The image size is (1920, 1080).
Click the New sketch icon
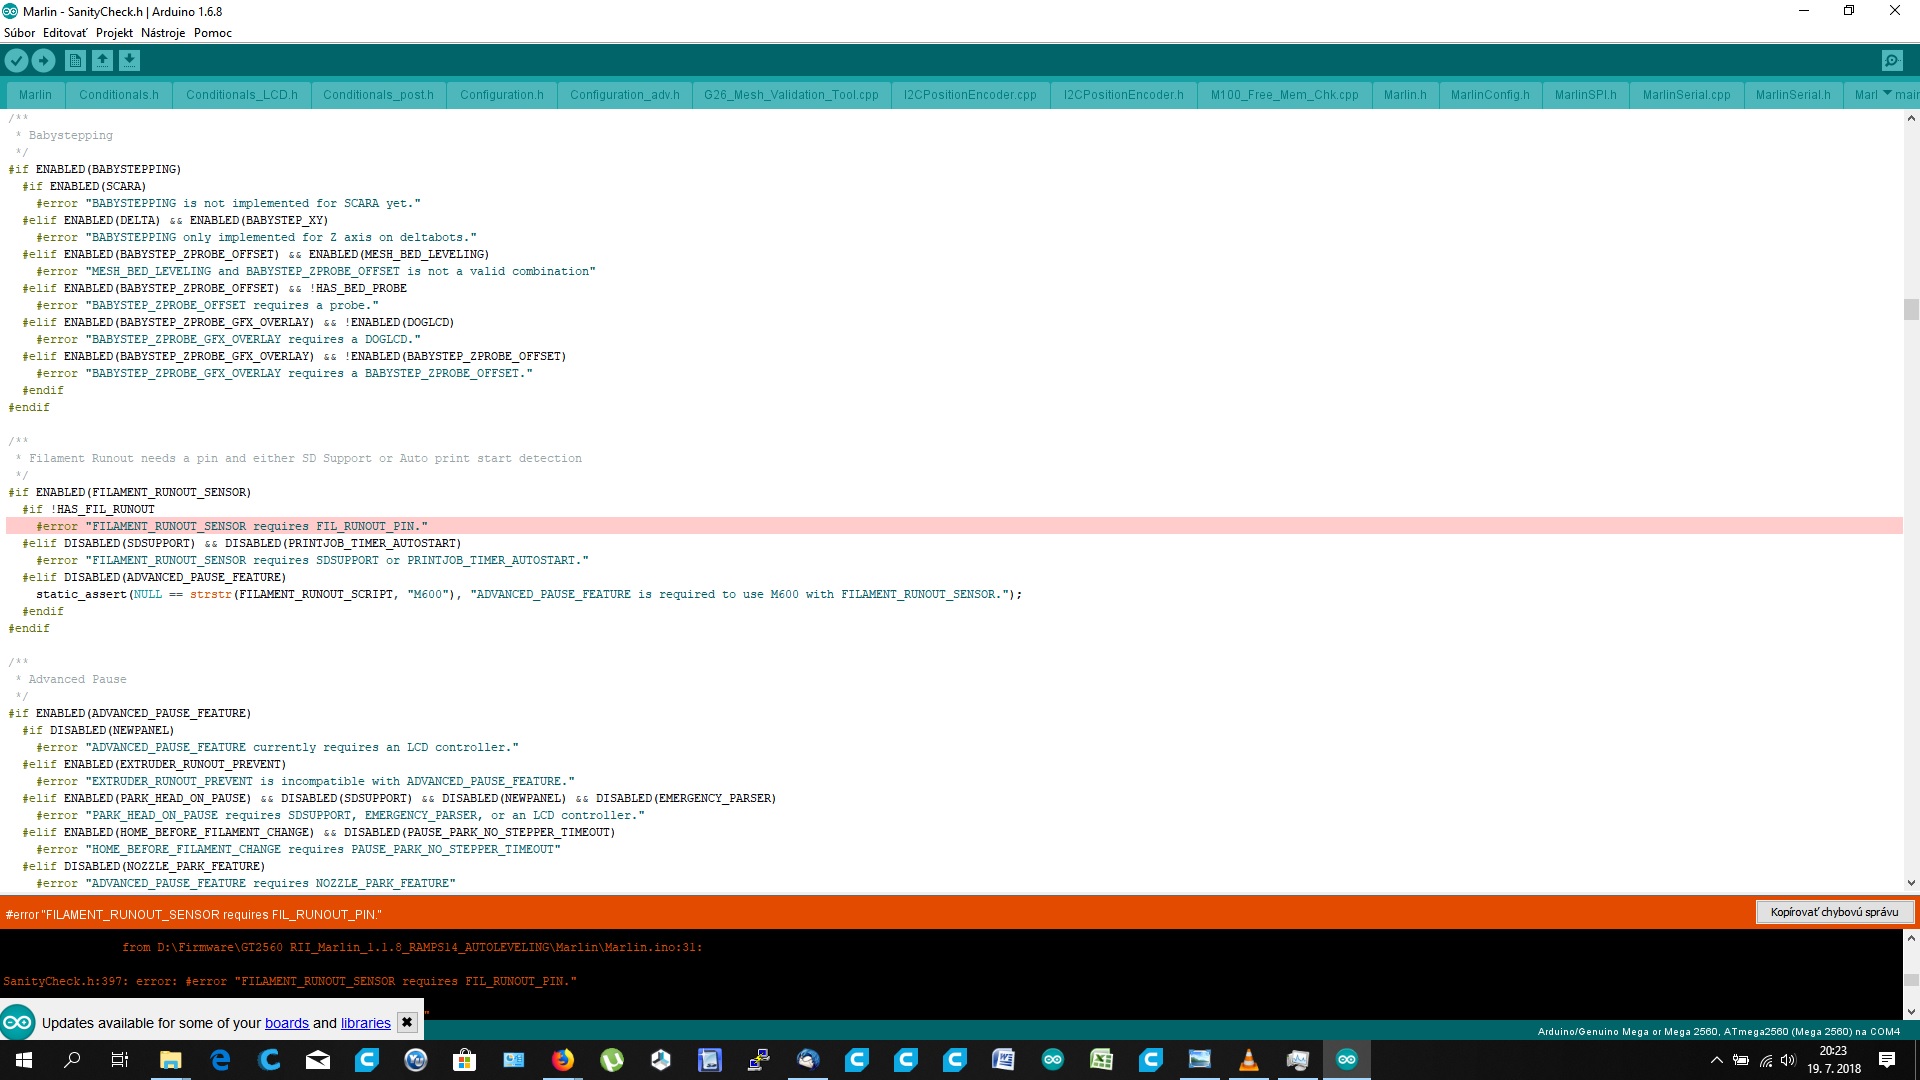[75, 61]
